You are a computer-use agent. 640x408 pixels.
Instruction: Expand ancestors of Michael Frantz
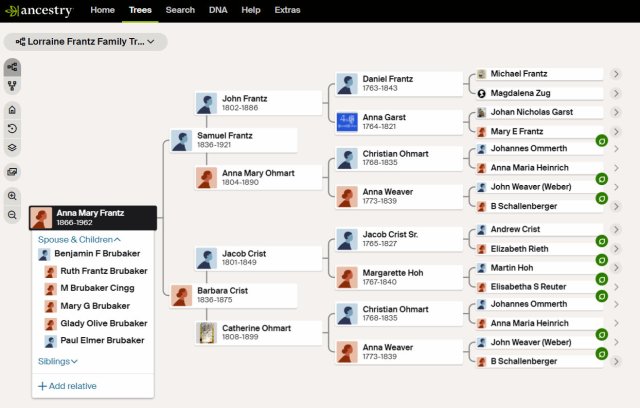616,74
